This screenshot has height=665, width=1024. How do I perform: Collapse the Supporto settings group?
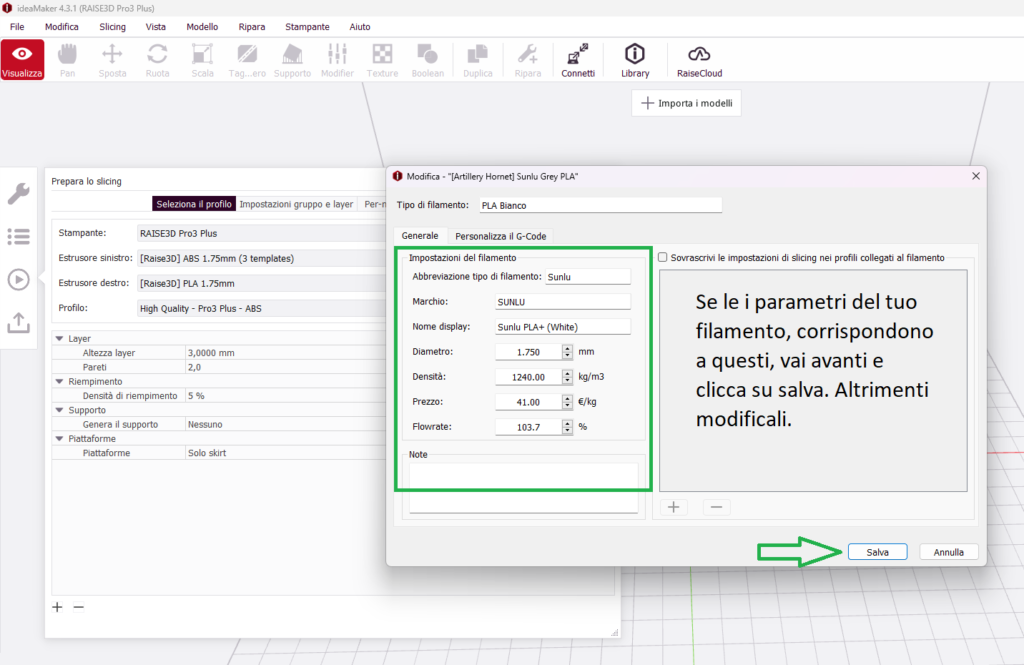pos(59,410)
